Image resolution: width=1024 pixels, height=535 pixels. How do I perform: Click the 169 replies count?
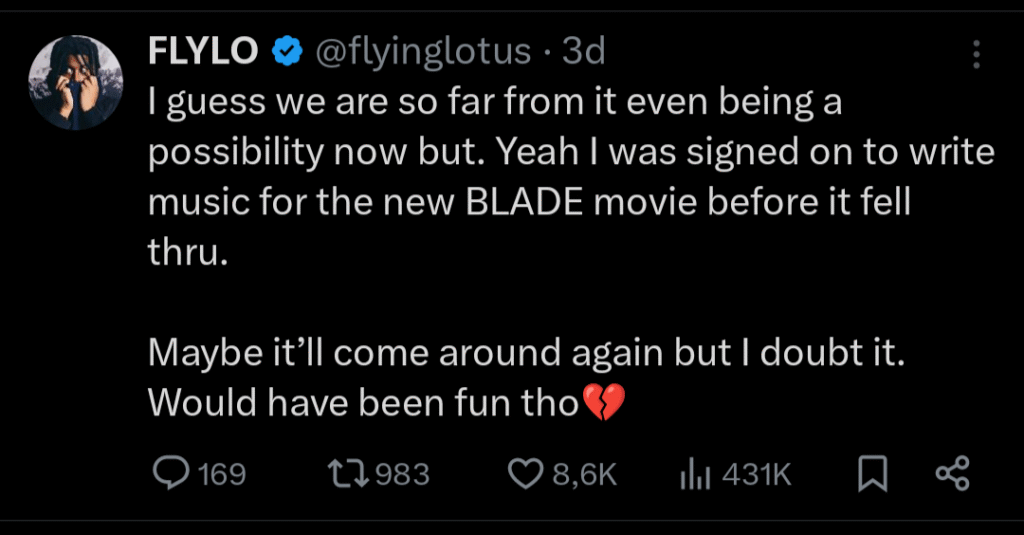[x=222, y=474]
